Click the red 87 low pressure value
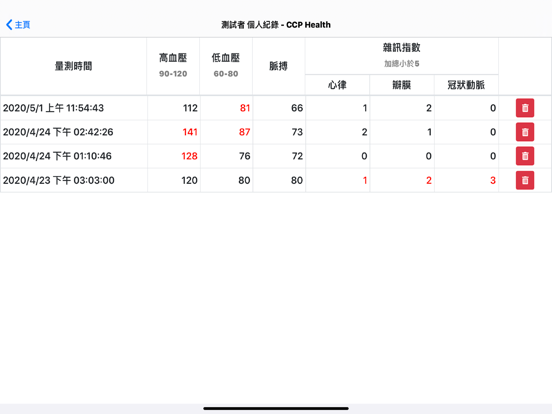The height and width of the screenshot is (414, 552). point(244,132)
